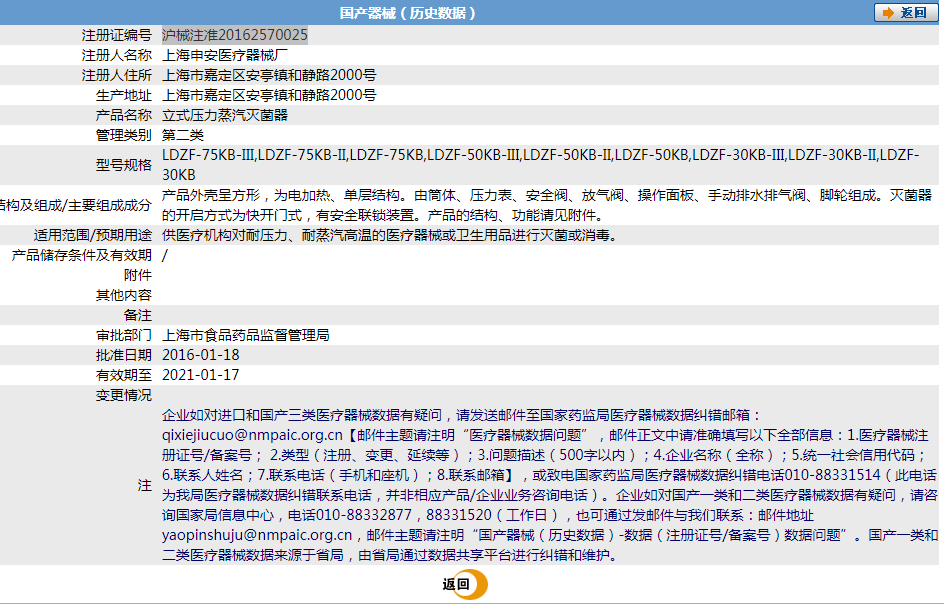Click the 型号规格 label

tap(124, 165)
